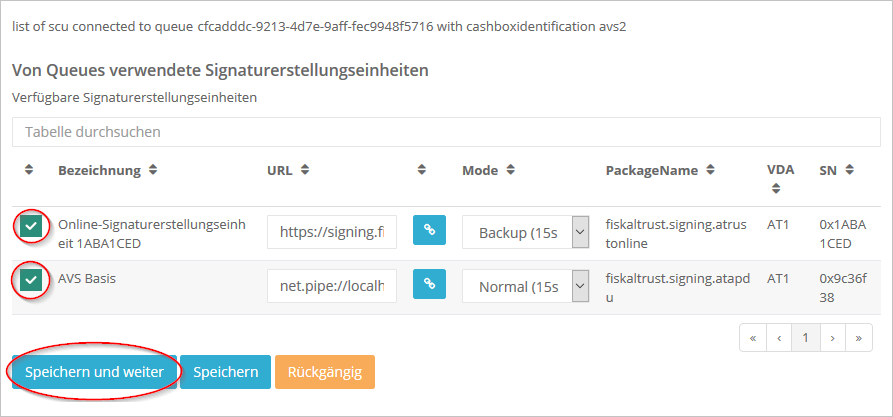This screenshot has height=417, width=893.
Task: Sort table by Mode column
Action: (509, 170)
